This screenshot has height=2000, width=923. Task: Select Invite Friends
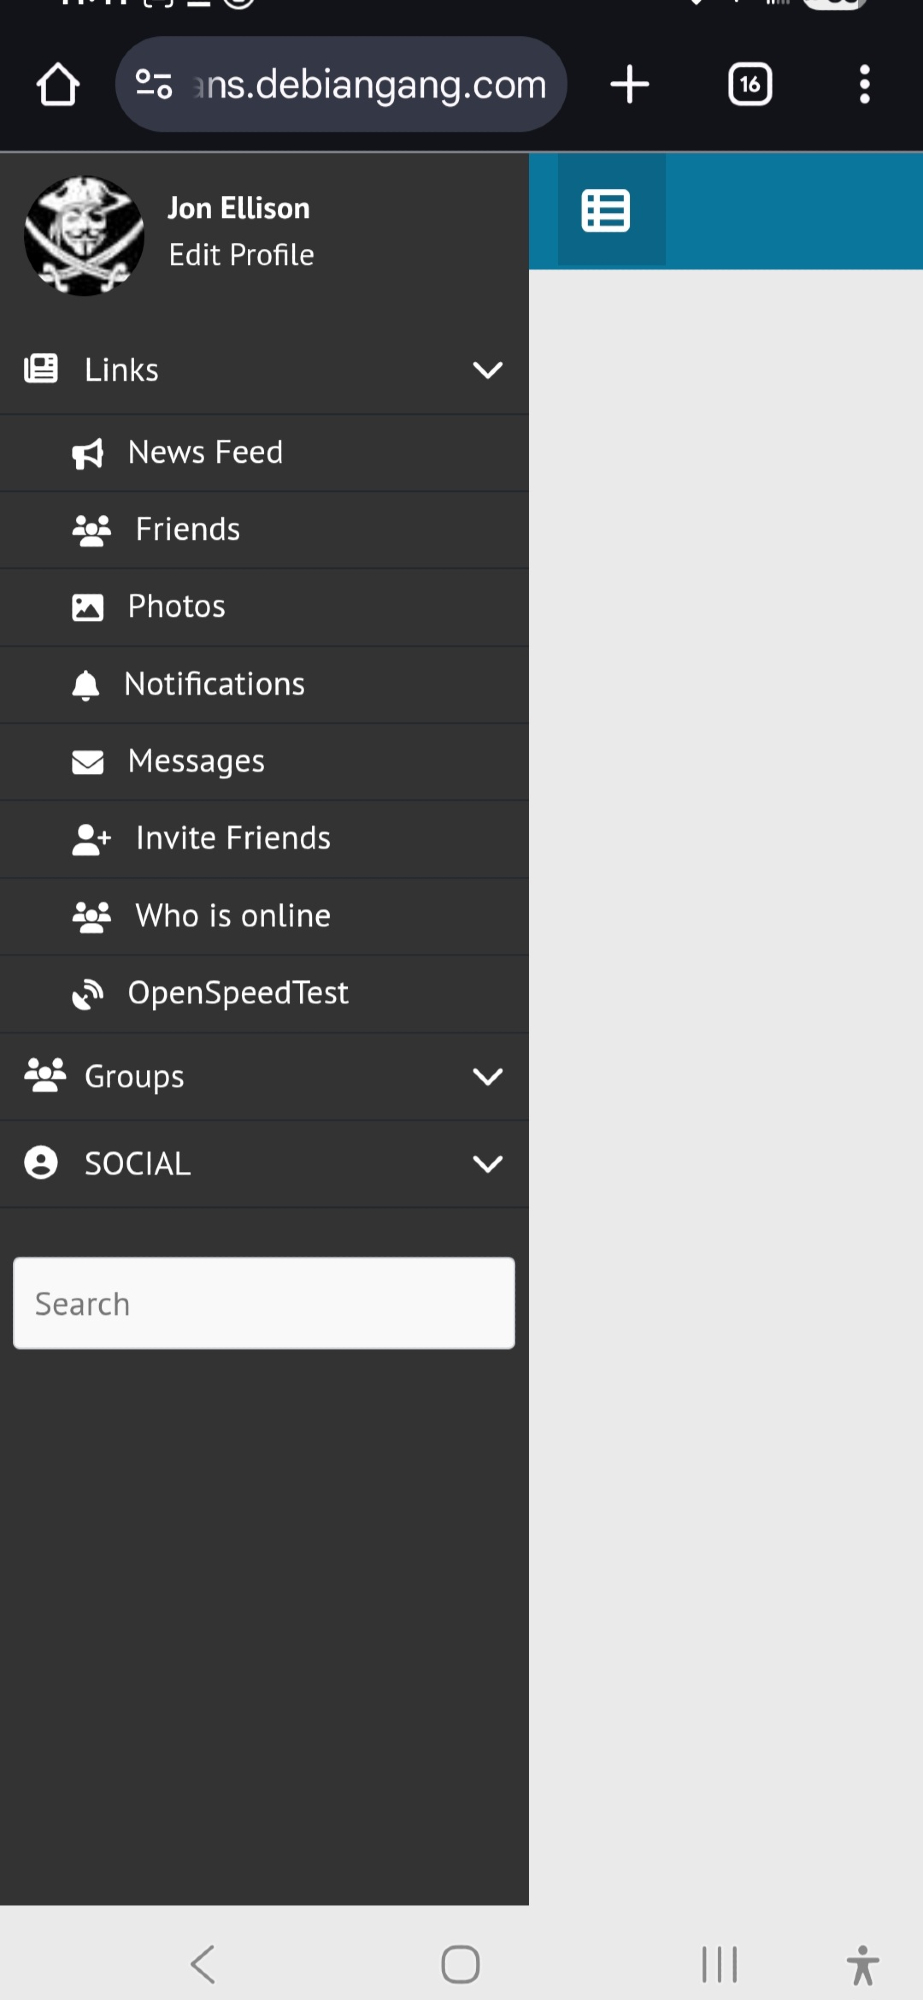232,839
